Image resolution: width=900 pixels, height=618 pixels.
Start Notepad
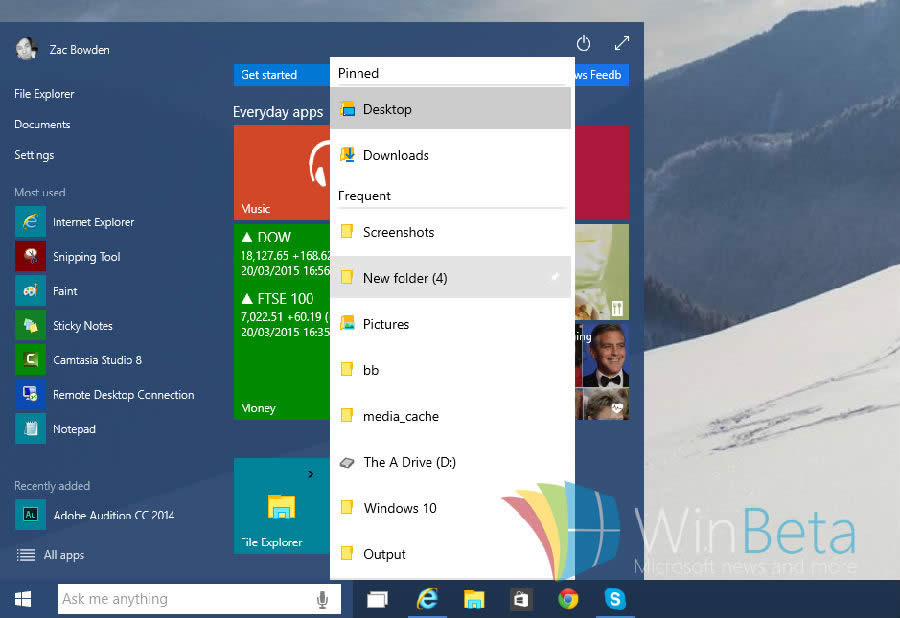pos(73,428)
